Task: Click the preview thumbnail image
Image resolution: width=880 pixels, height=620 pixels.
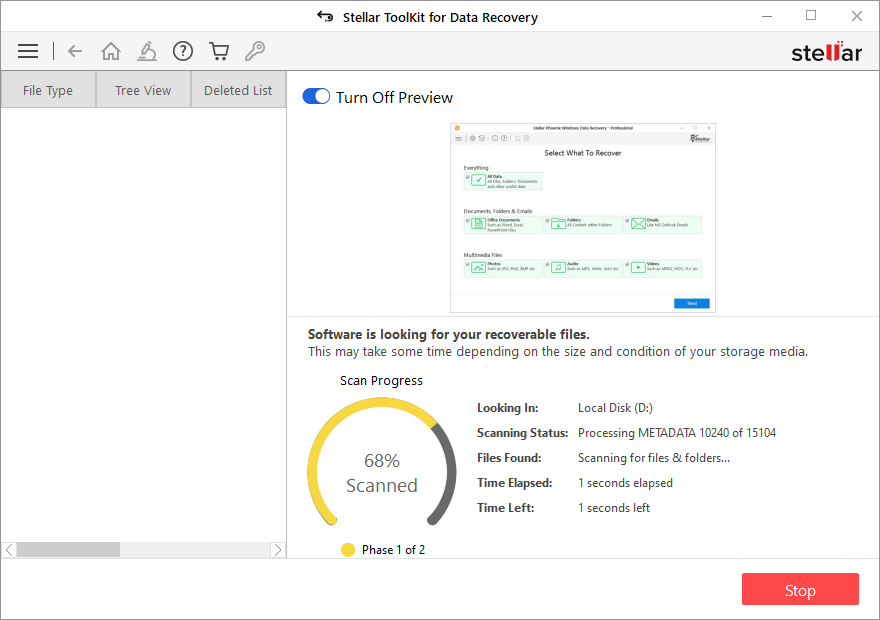Action: (x=583, y=218)
